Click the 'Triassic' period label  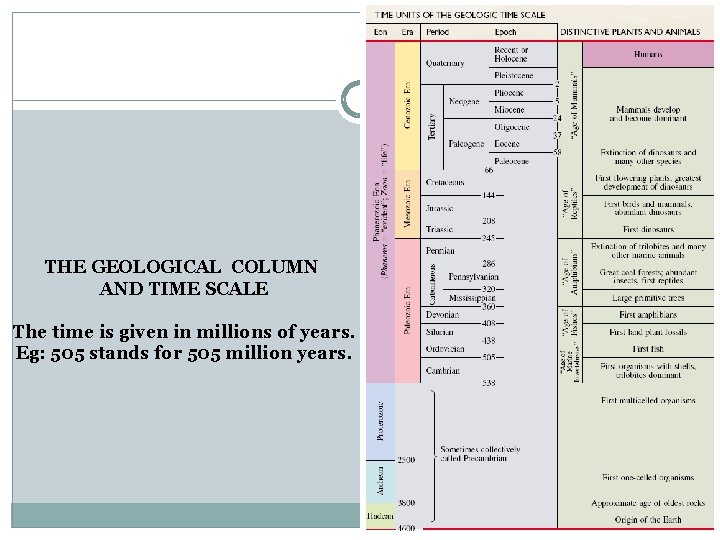[439, 229]
